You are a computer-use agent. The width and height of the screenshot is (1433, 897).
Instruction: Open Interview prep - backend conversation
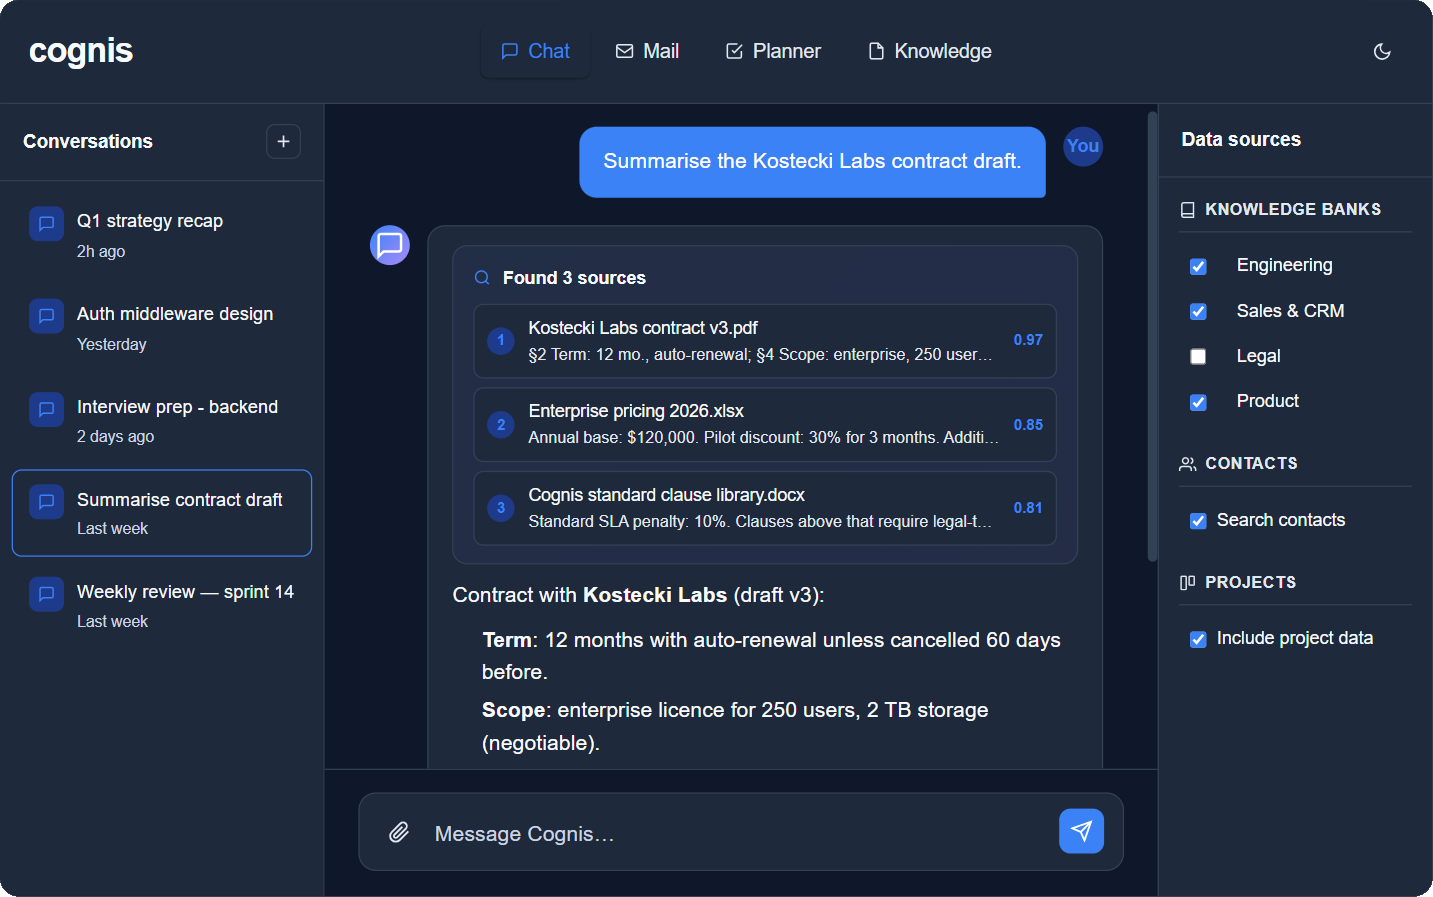[162, 420]
